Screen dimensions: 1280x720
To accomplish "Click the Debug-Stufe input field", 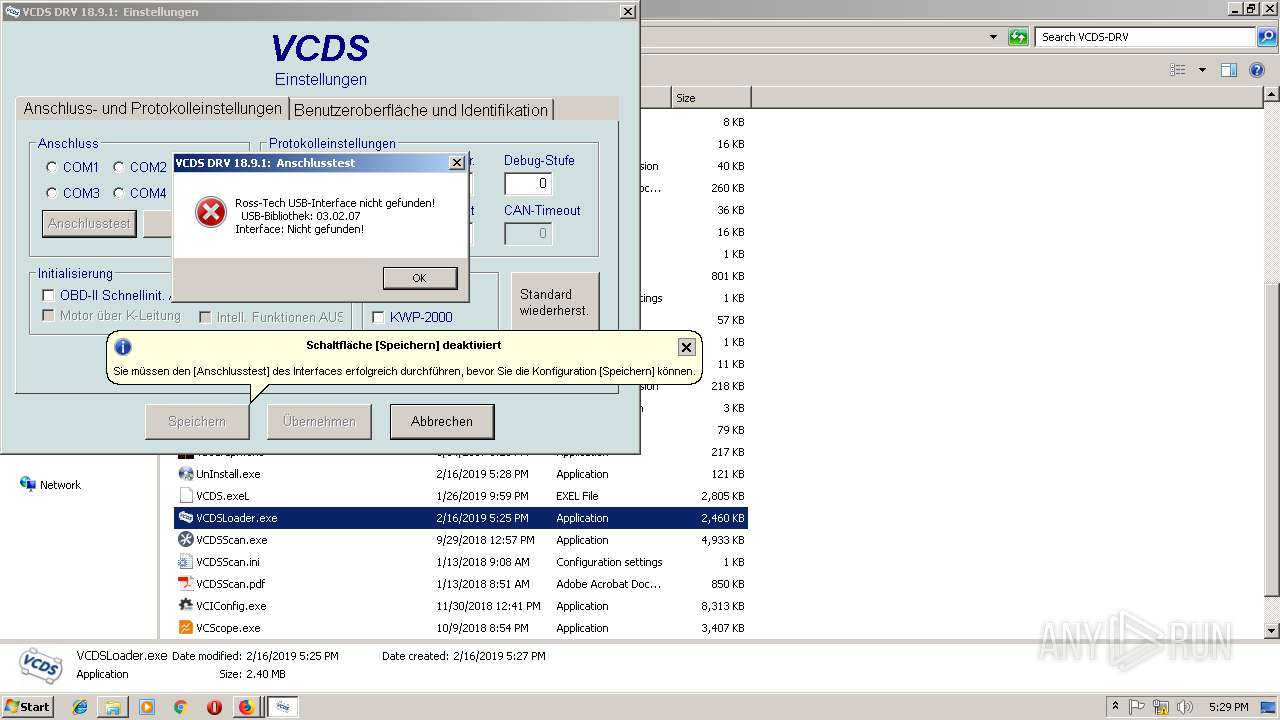I will pos(528,183).
